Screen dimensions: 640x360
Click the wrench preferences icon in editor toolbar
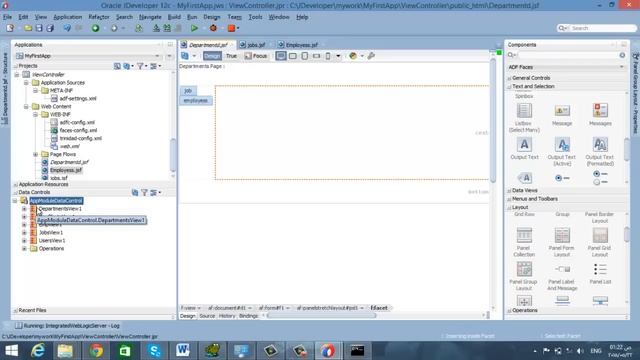click(371, 56)
